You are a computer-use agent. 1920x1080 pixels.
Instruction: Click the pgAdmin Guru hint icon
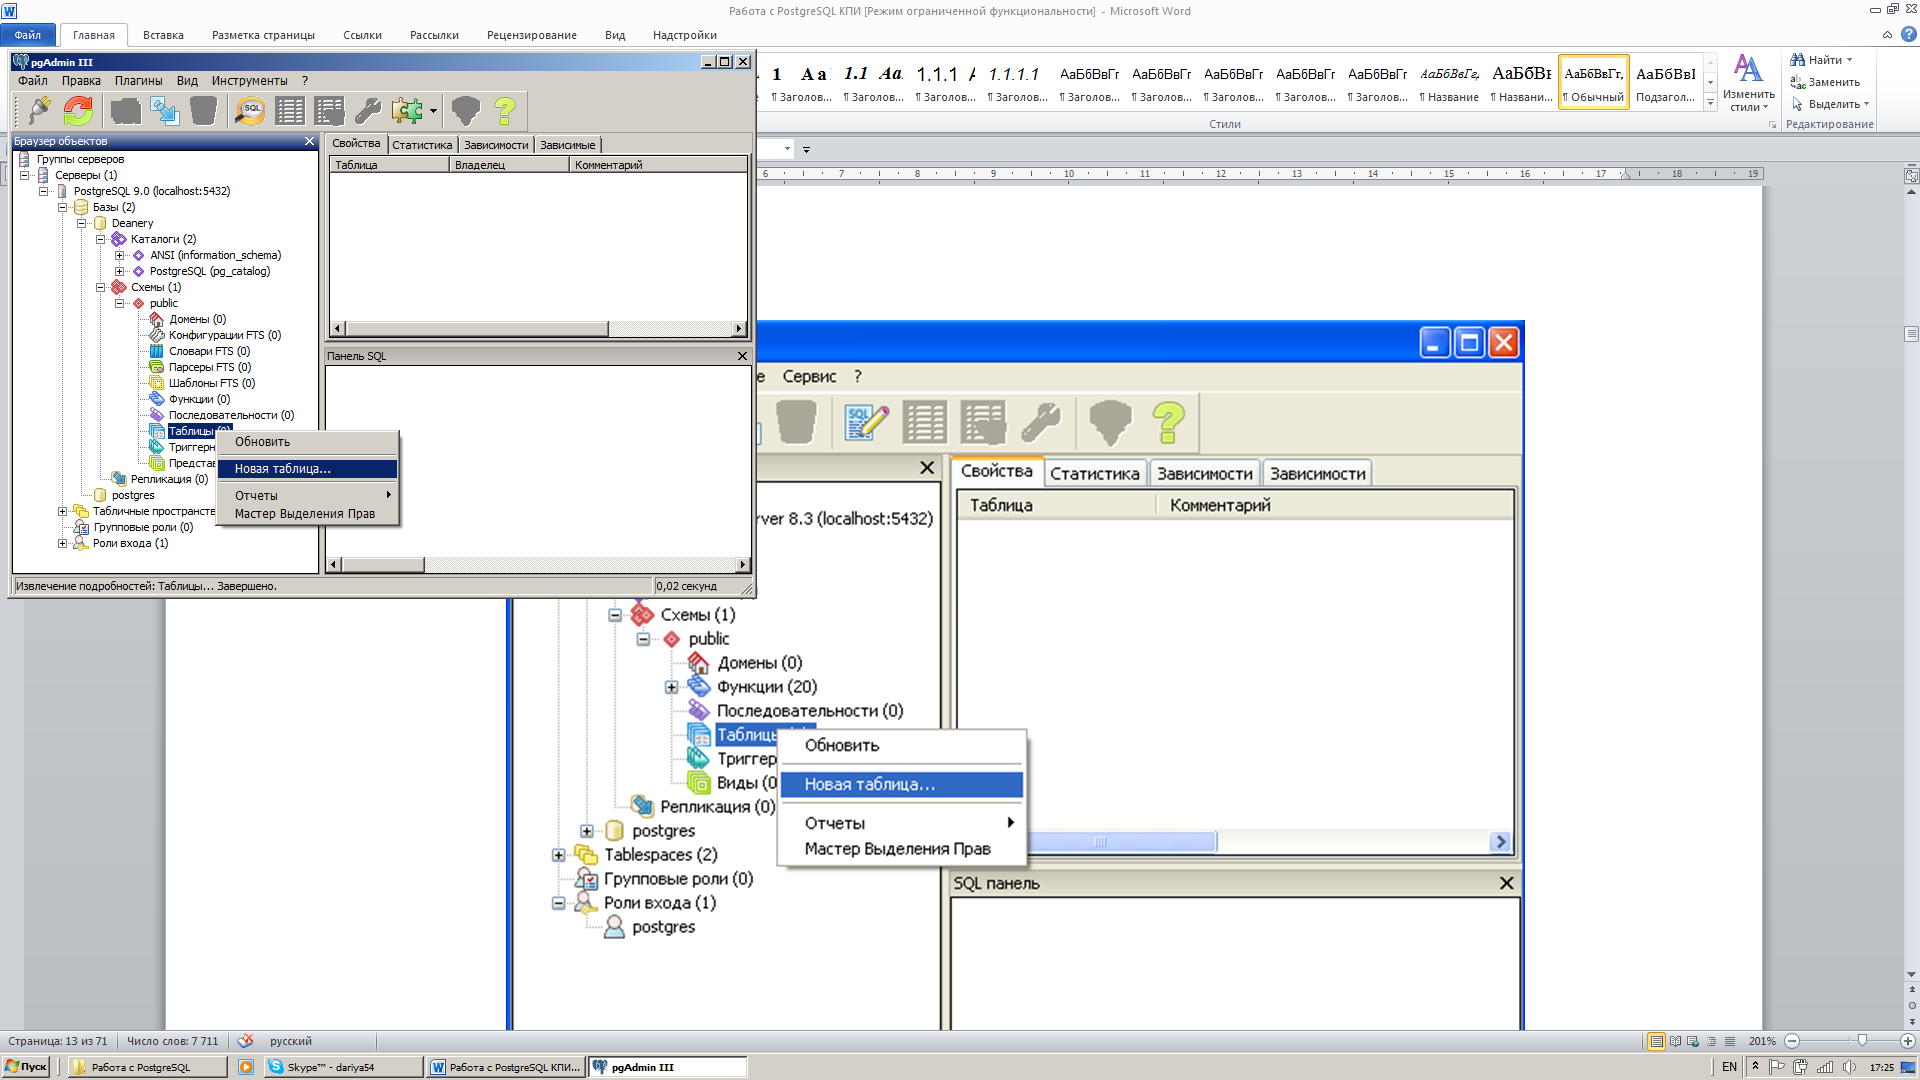click(x=466, y=110)
